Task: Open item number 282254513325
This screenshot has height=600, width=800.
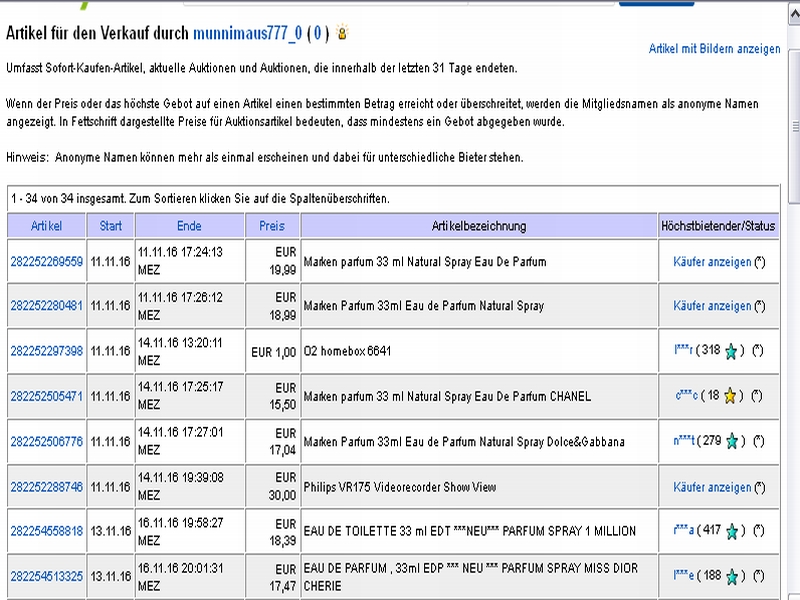Action: click(x=46, y=577)
